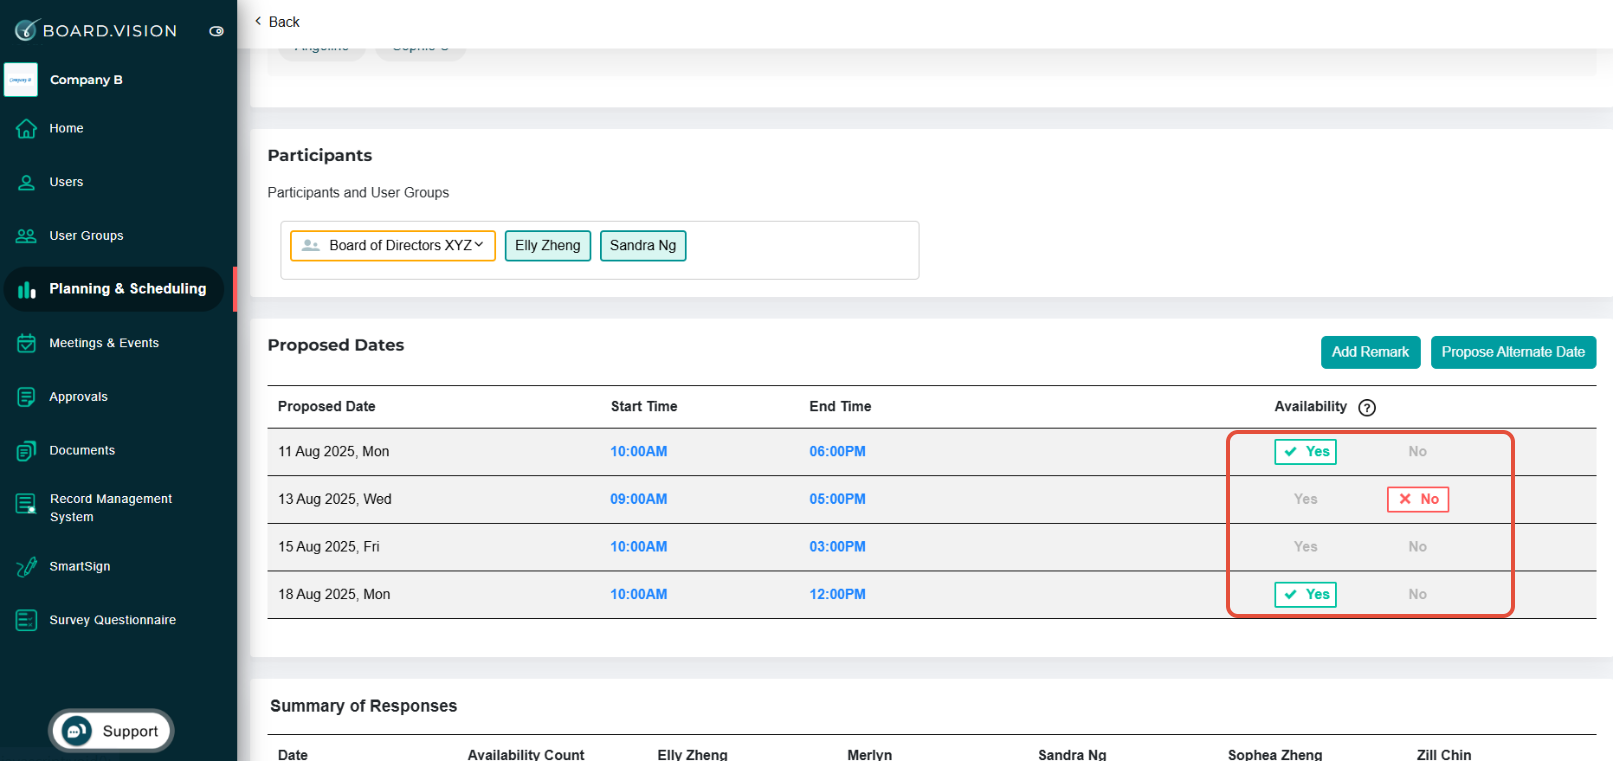Toggle the sidebar collapse icon beside the logo
The image size is (1613, 761).
click(216, 31)
